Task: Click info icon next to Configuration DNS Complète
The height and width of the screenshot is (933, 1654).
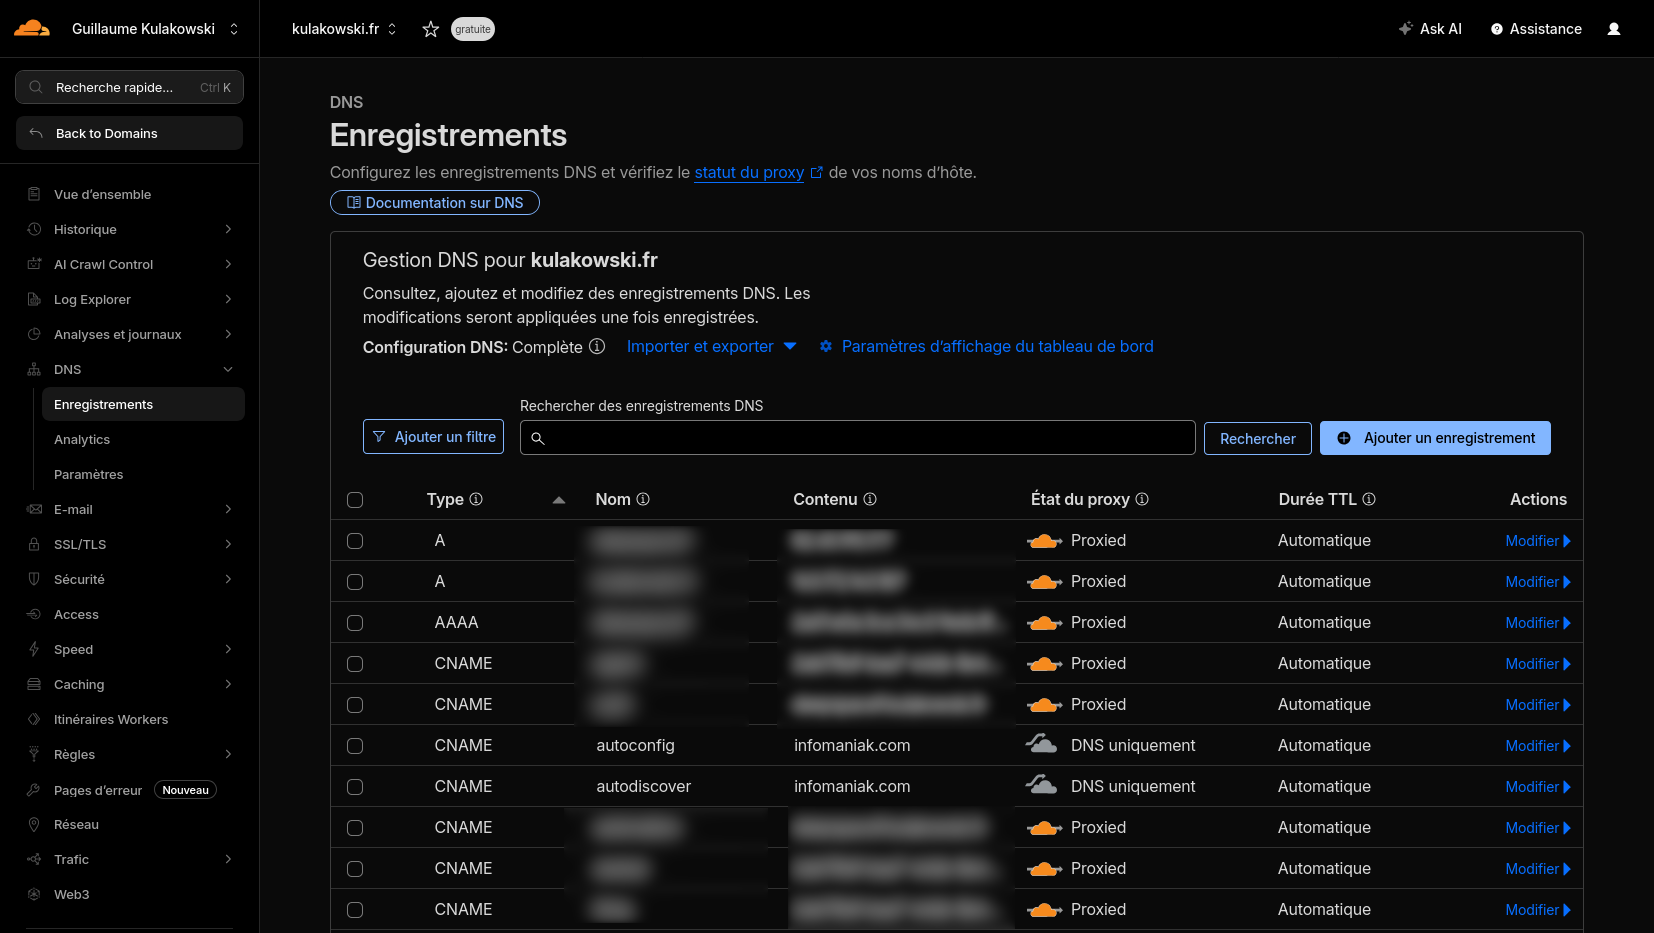Action: tap(597, 346)
